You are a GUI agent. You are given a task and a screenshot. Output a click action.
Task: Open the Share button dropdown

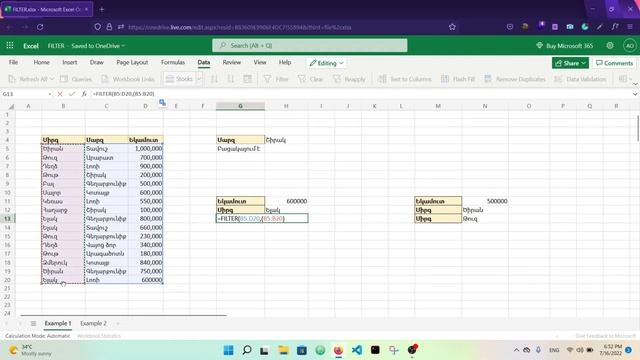pos(570,63)
